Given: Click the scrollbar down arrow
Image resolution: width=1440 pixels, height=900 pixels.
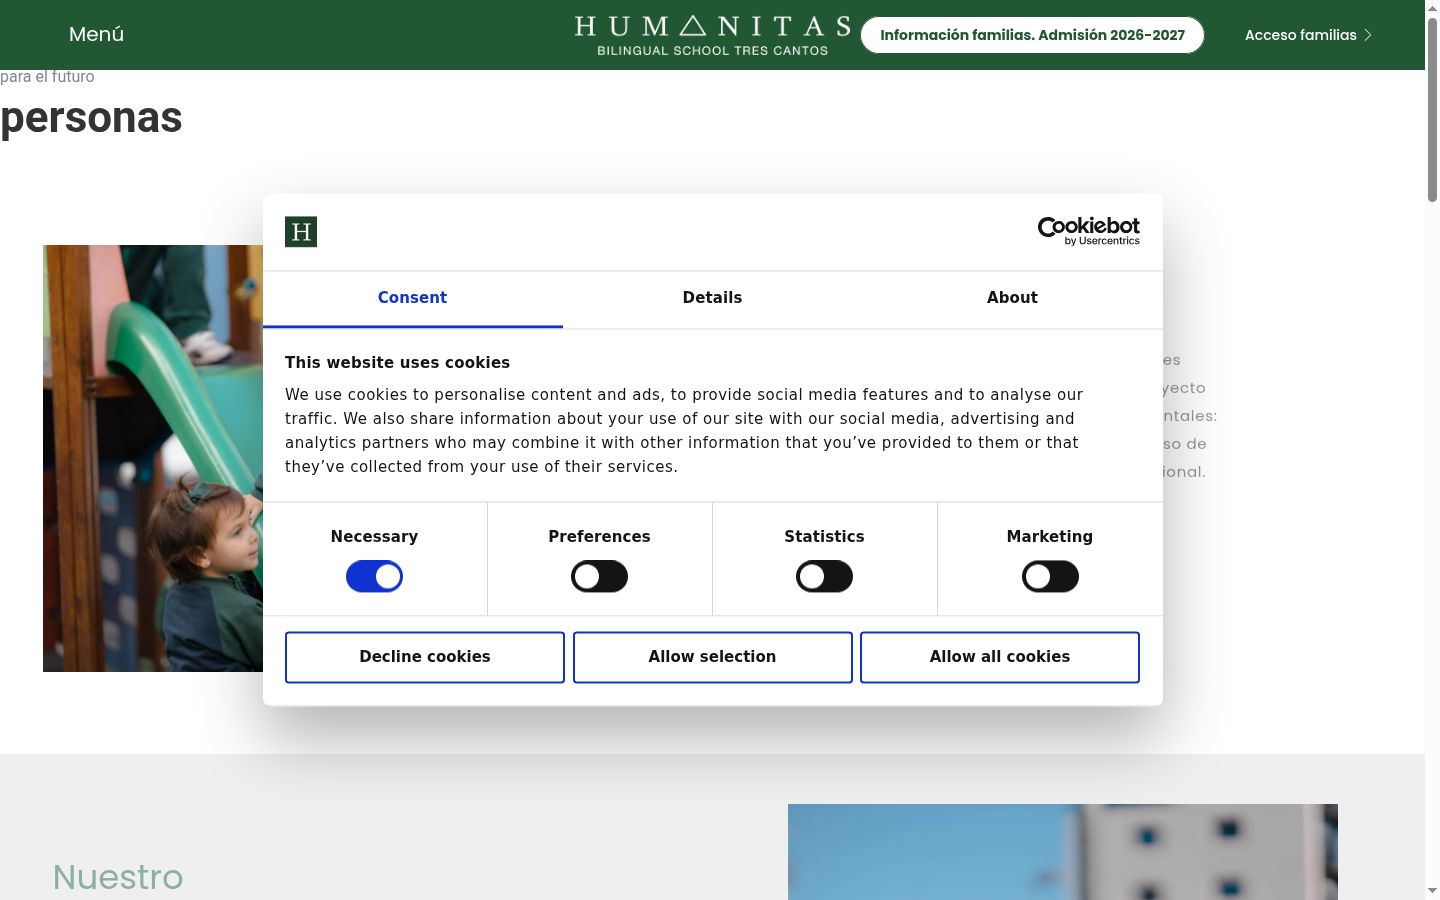Looking at the screenshot, I should [1432, 890].
